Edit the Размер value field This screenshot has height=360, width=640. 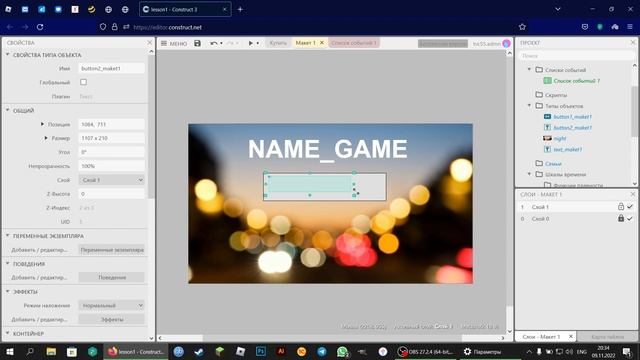[x=111, y=138]
